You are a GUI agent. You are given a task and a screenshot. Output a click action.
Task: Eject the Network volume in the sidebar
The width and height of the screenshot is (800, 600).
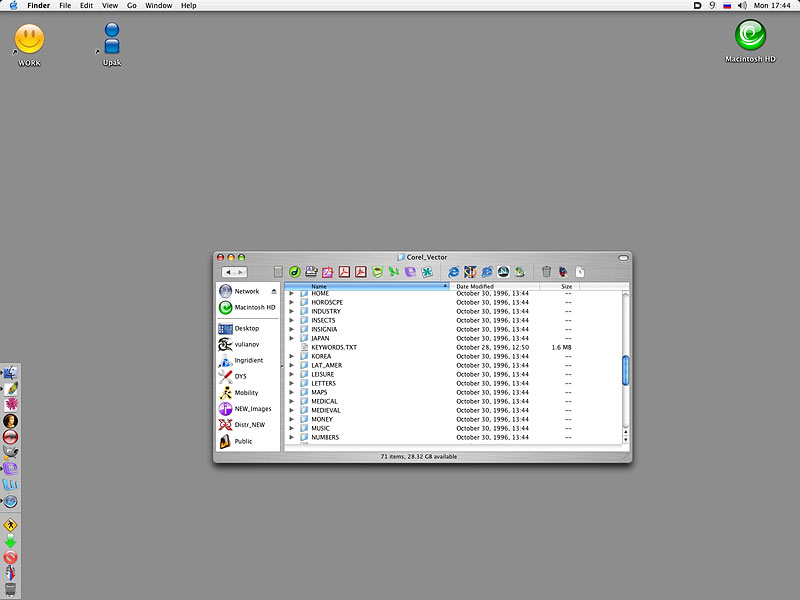coord(274,291)
